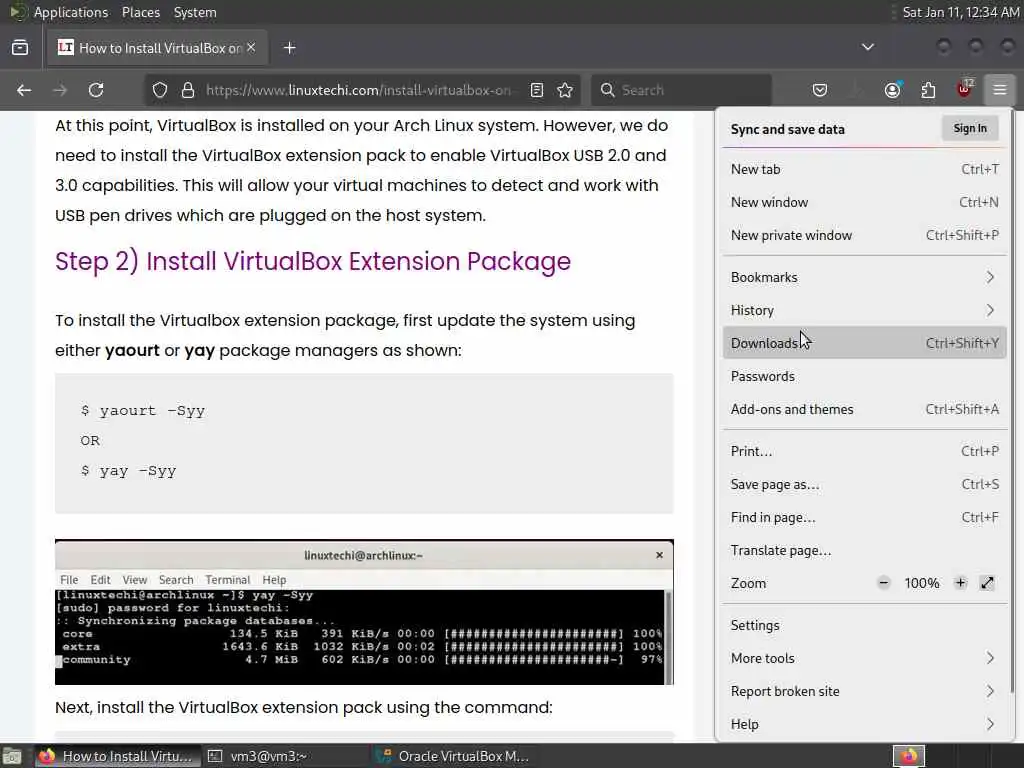This screenshot has width=1024, height=768.
Task: Open tracking protection shield icon
Action: pyautogui.click(x=160, y=90)
